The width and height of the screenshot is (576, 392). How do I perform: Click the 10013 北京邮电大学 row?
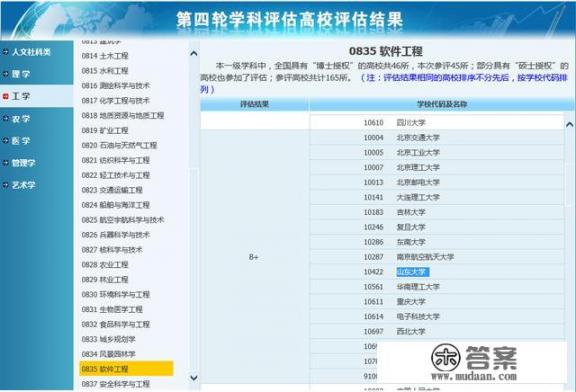pyautogui.click(x=436, y=182)
